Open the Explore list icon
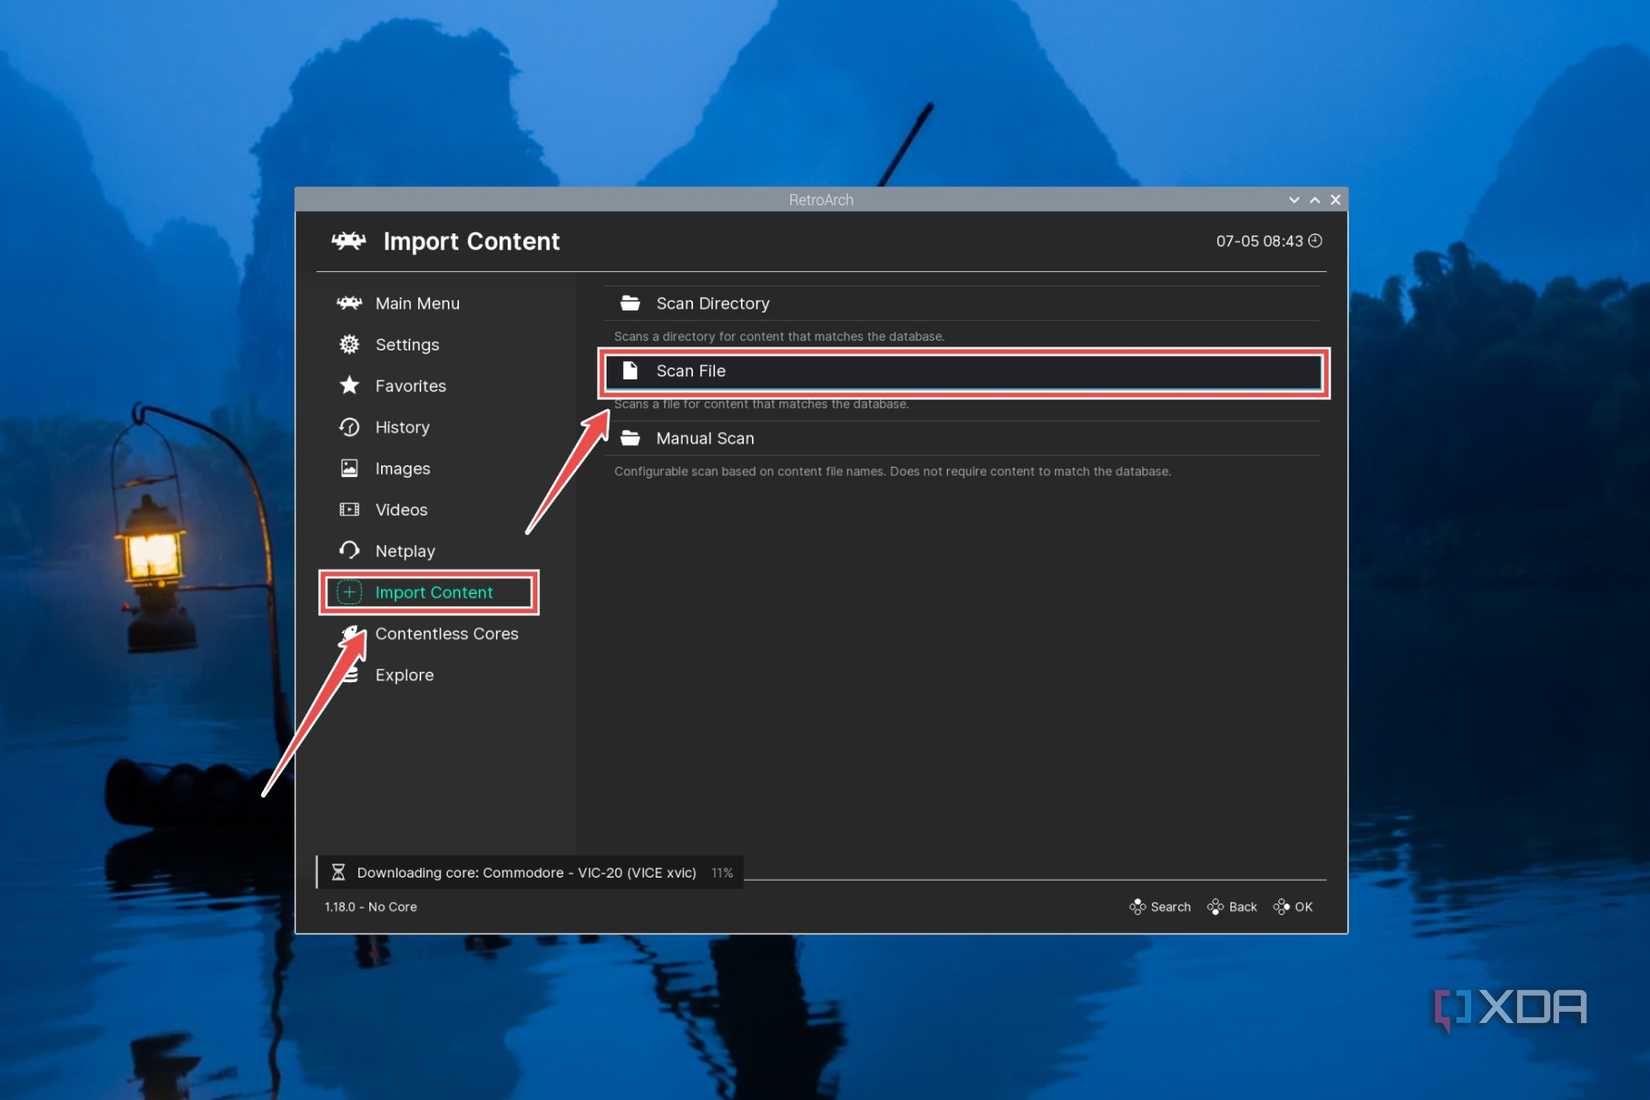Image resolution: width=1650 pixels, height=1100 pixels. (348, 674)
